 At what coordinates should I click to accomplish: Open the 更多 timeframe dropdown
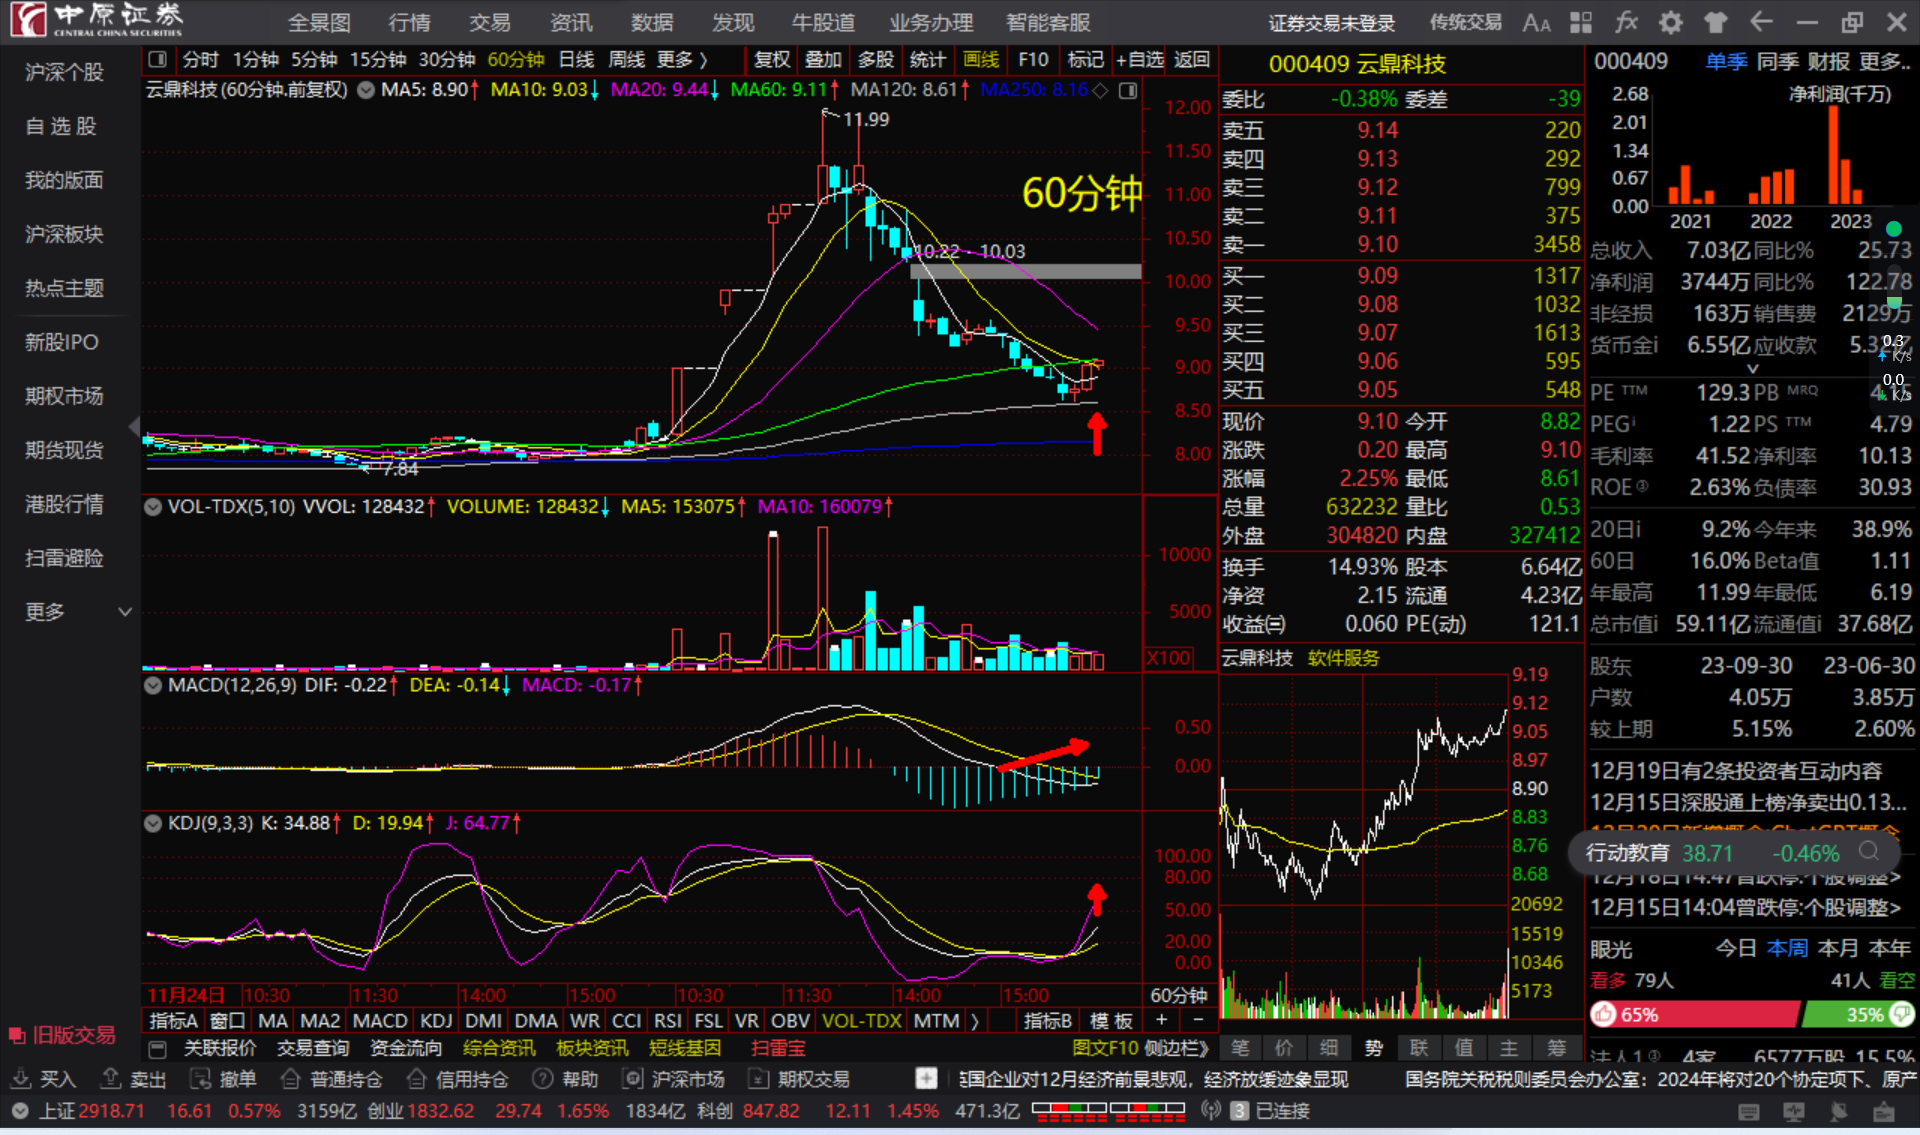click(682, 60)
